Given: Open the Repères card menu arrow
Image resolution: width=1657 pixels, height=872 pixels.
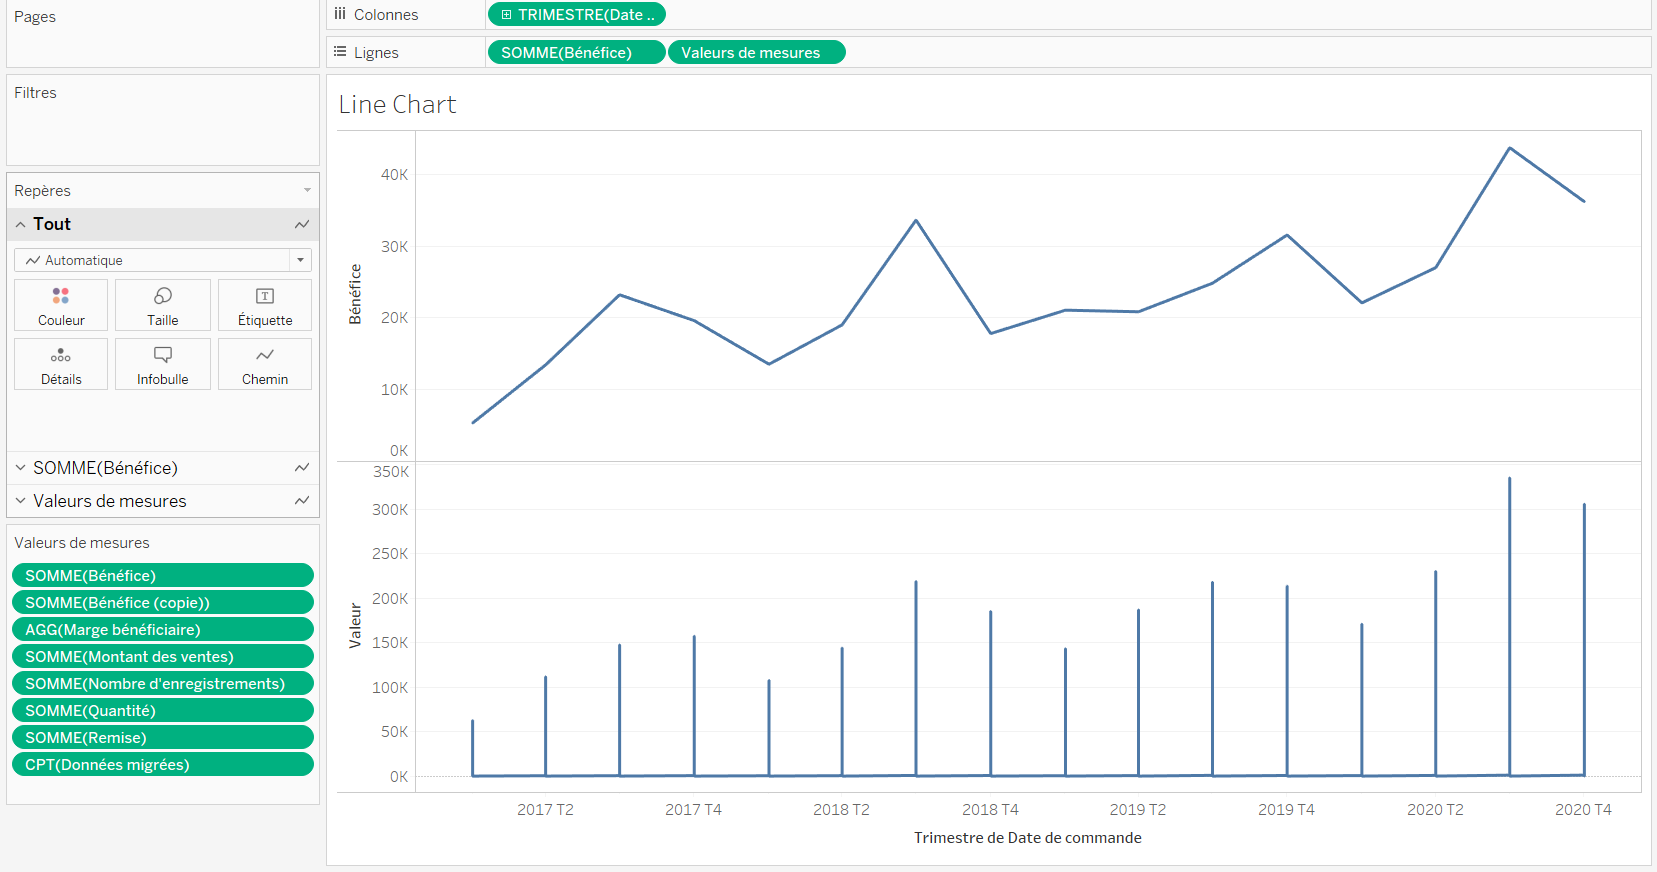Looking at the screenshot, I should 307,190.
